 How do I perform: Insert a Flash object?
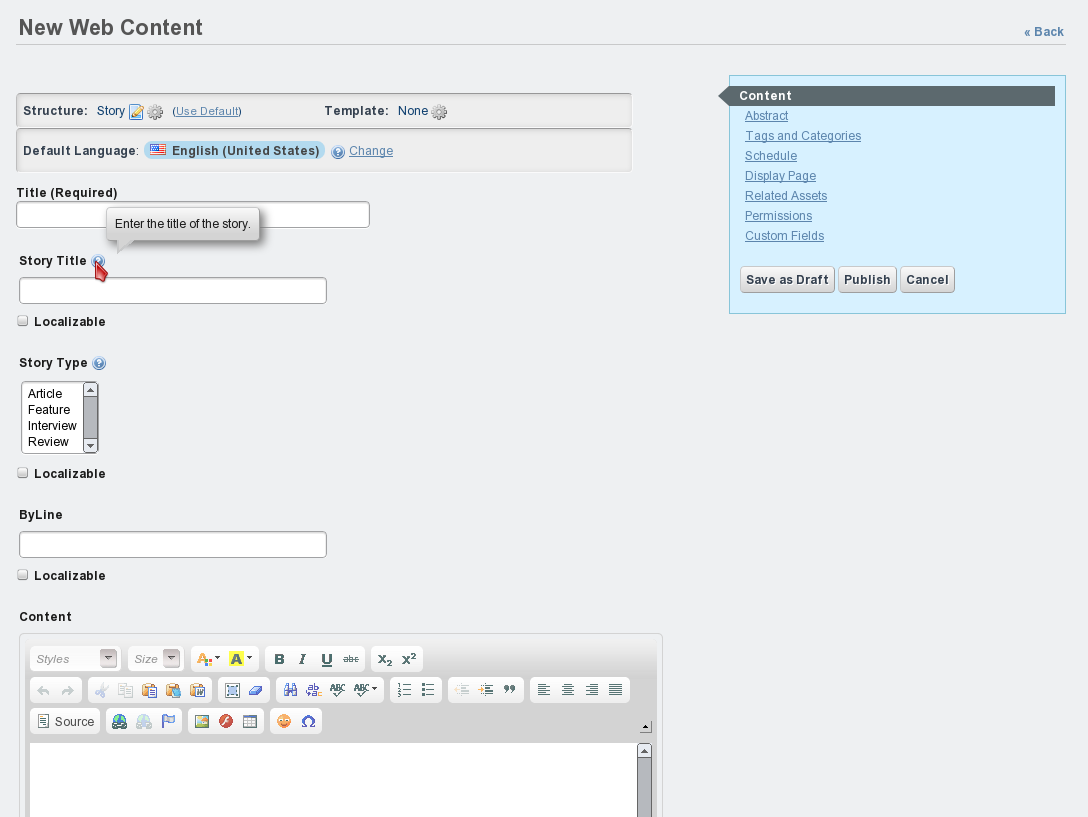pos(226,721)
